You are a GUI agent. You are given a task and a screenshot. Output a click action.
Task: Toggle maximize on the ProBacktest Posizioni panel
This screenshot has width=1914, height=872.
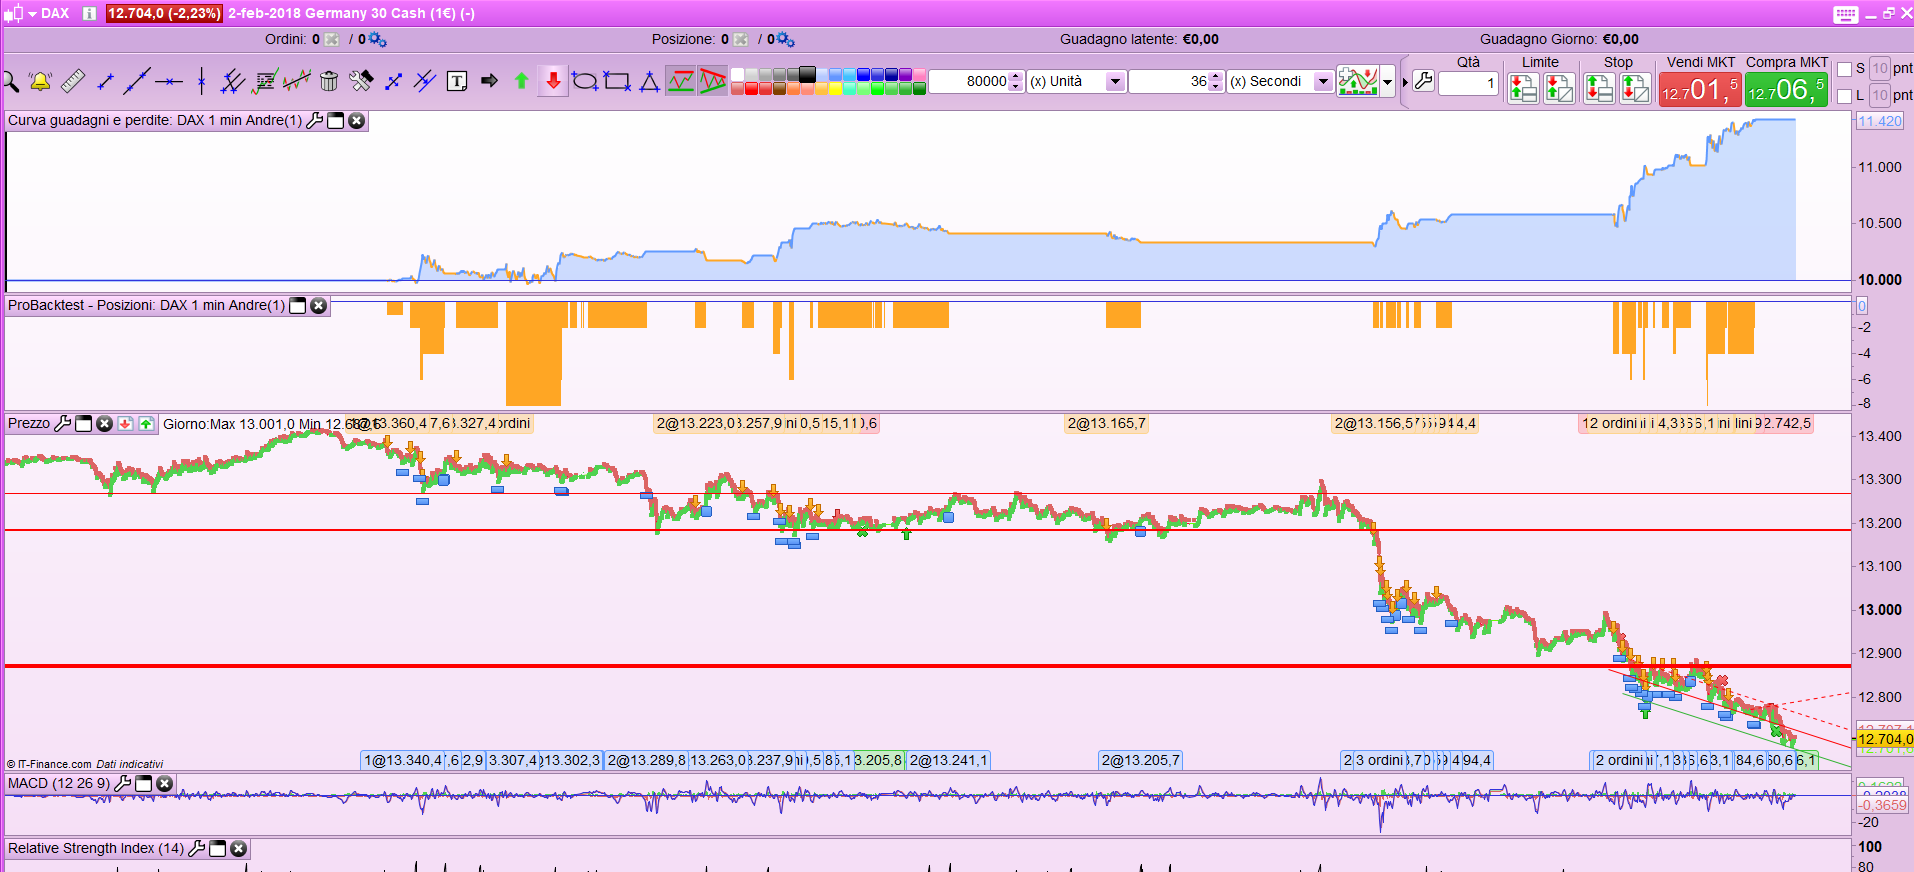pos(297,306)
